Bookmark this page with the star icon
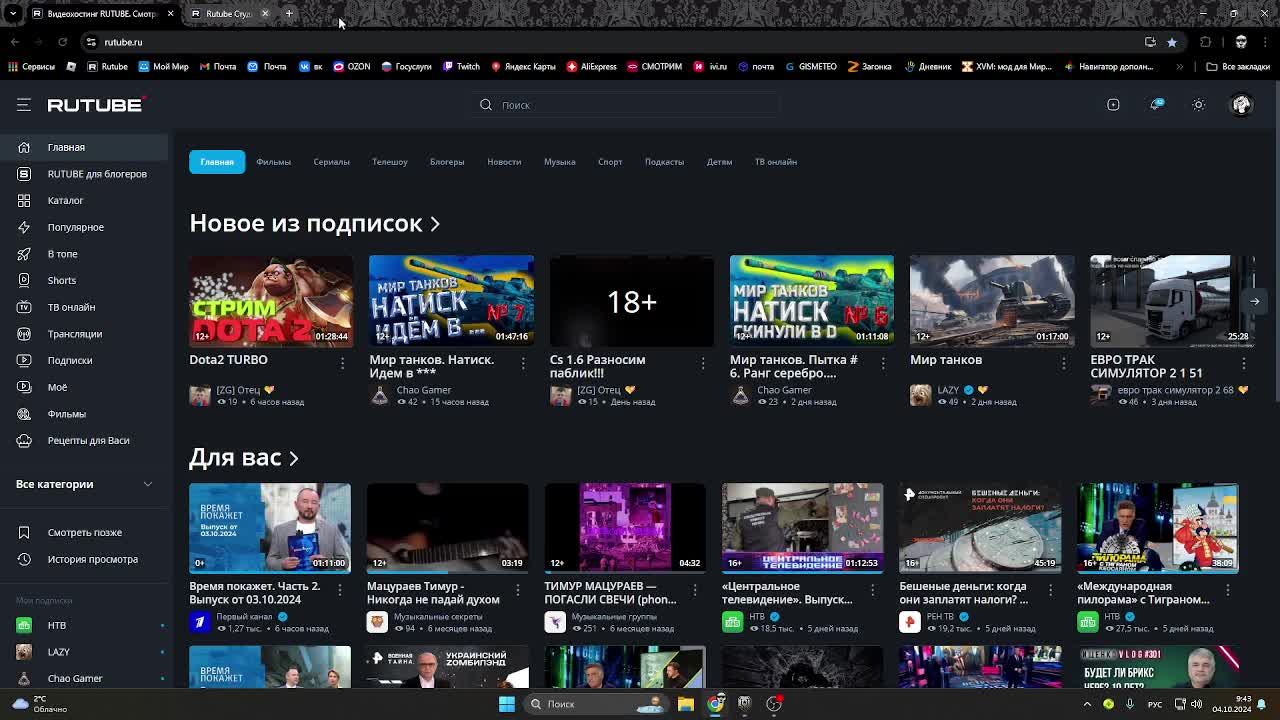This screenshot has width=1280, height=720. click(1172, 42)
